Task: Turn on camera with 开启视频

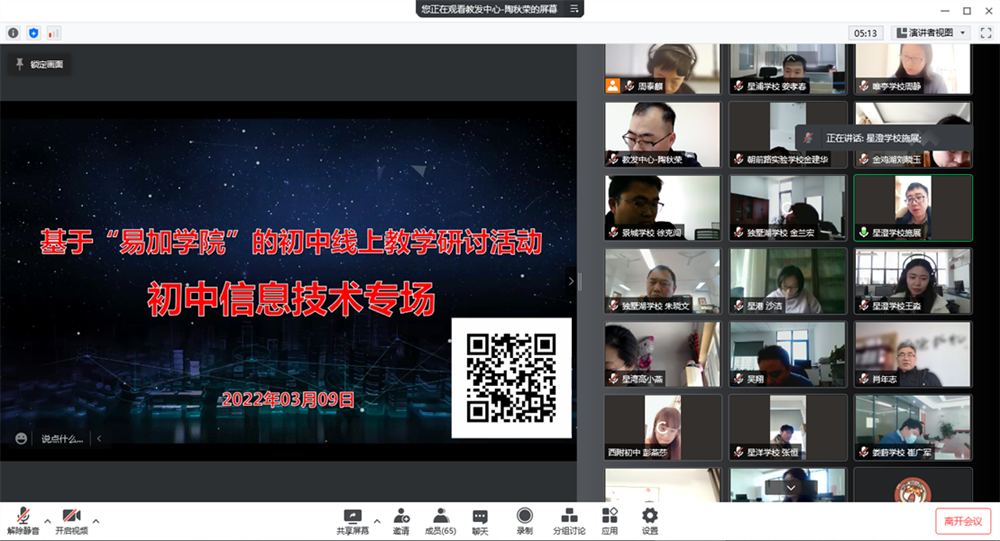Action: point(71,521)
